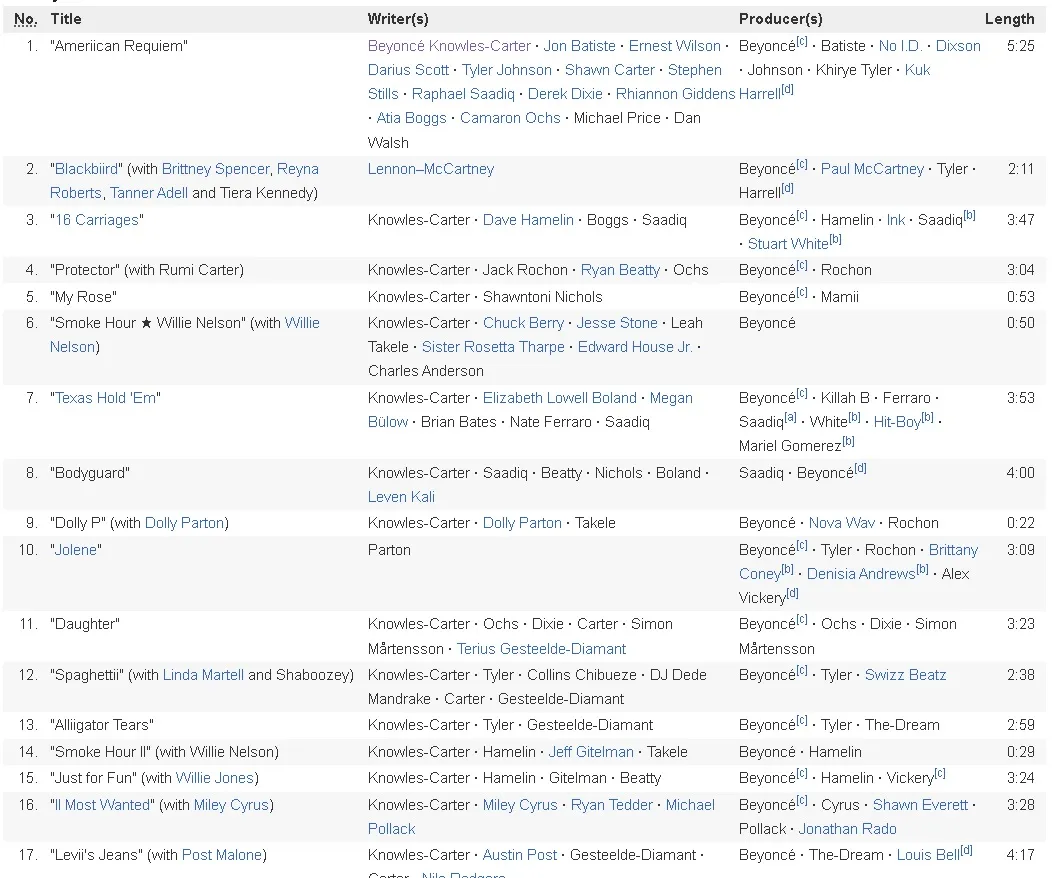Viewport: 1057px width, 878px height.
Task: Click the Jon Batiste link
Action: (579, 46)
